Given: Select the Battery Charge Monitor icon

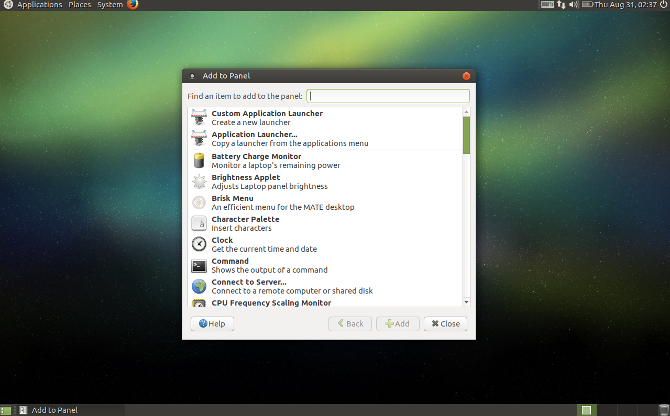Looking at the screenshot, I should (199, 160).
